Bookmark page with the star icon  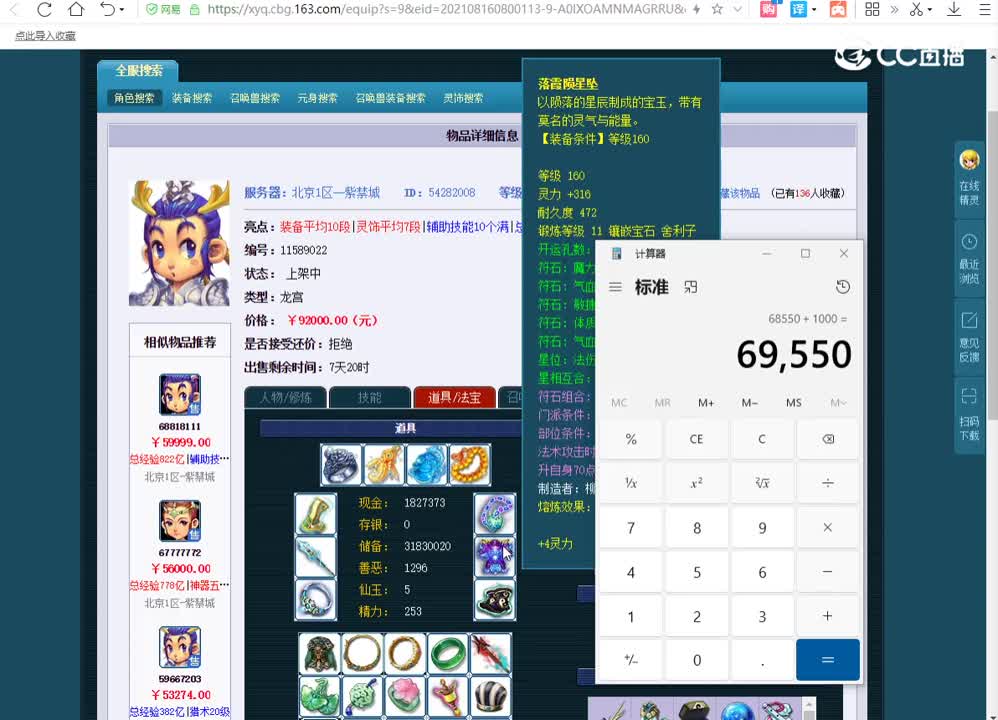pyautogui.click(x=717, y=10)
